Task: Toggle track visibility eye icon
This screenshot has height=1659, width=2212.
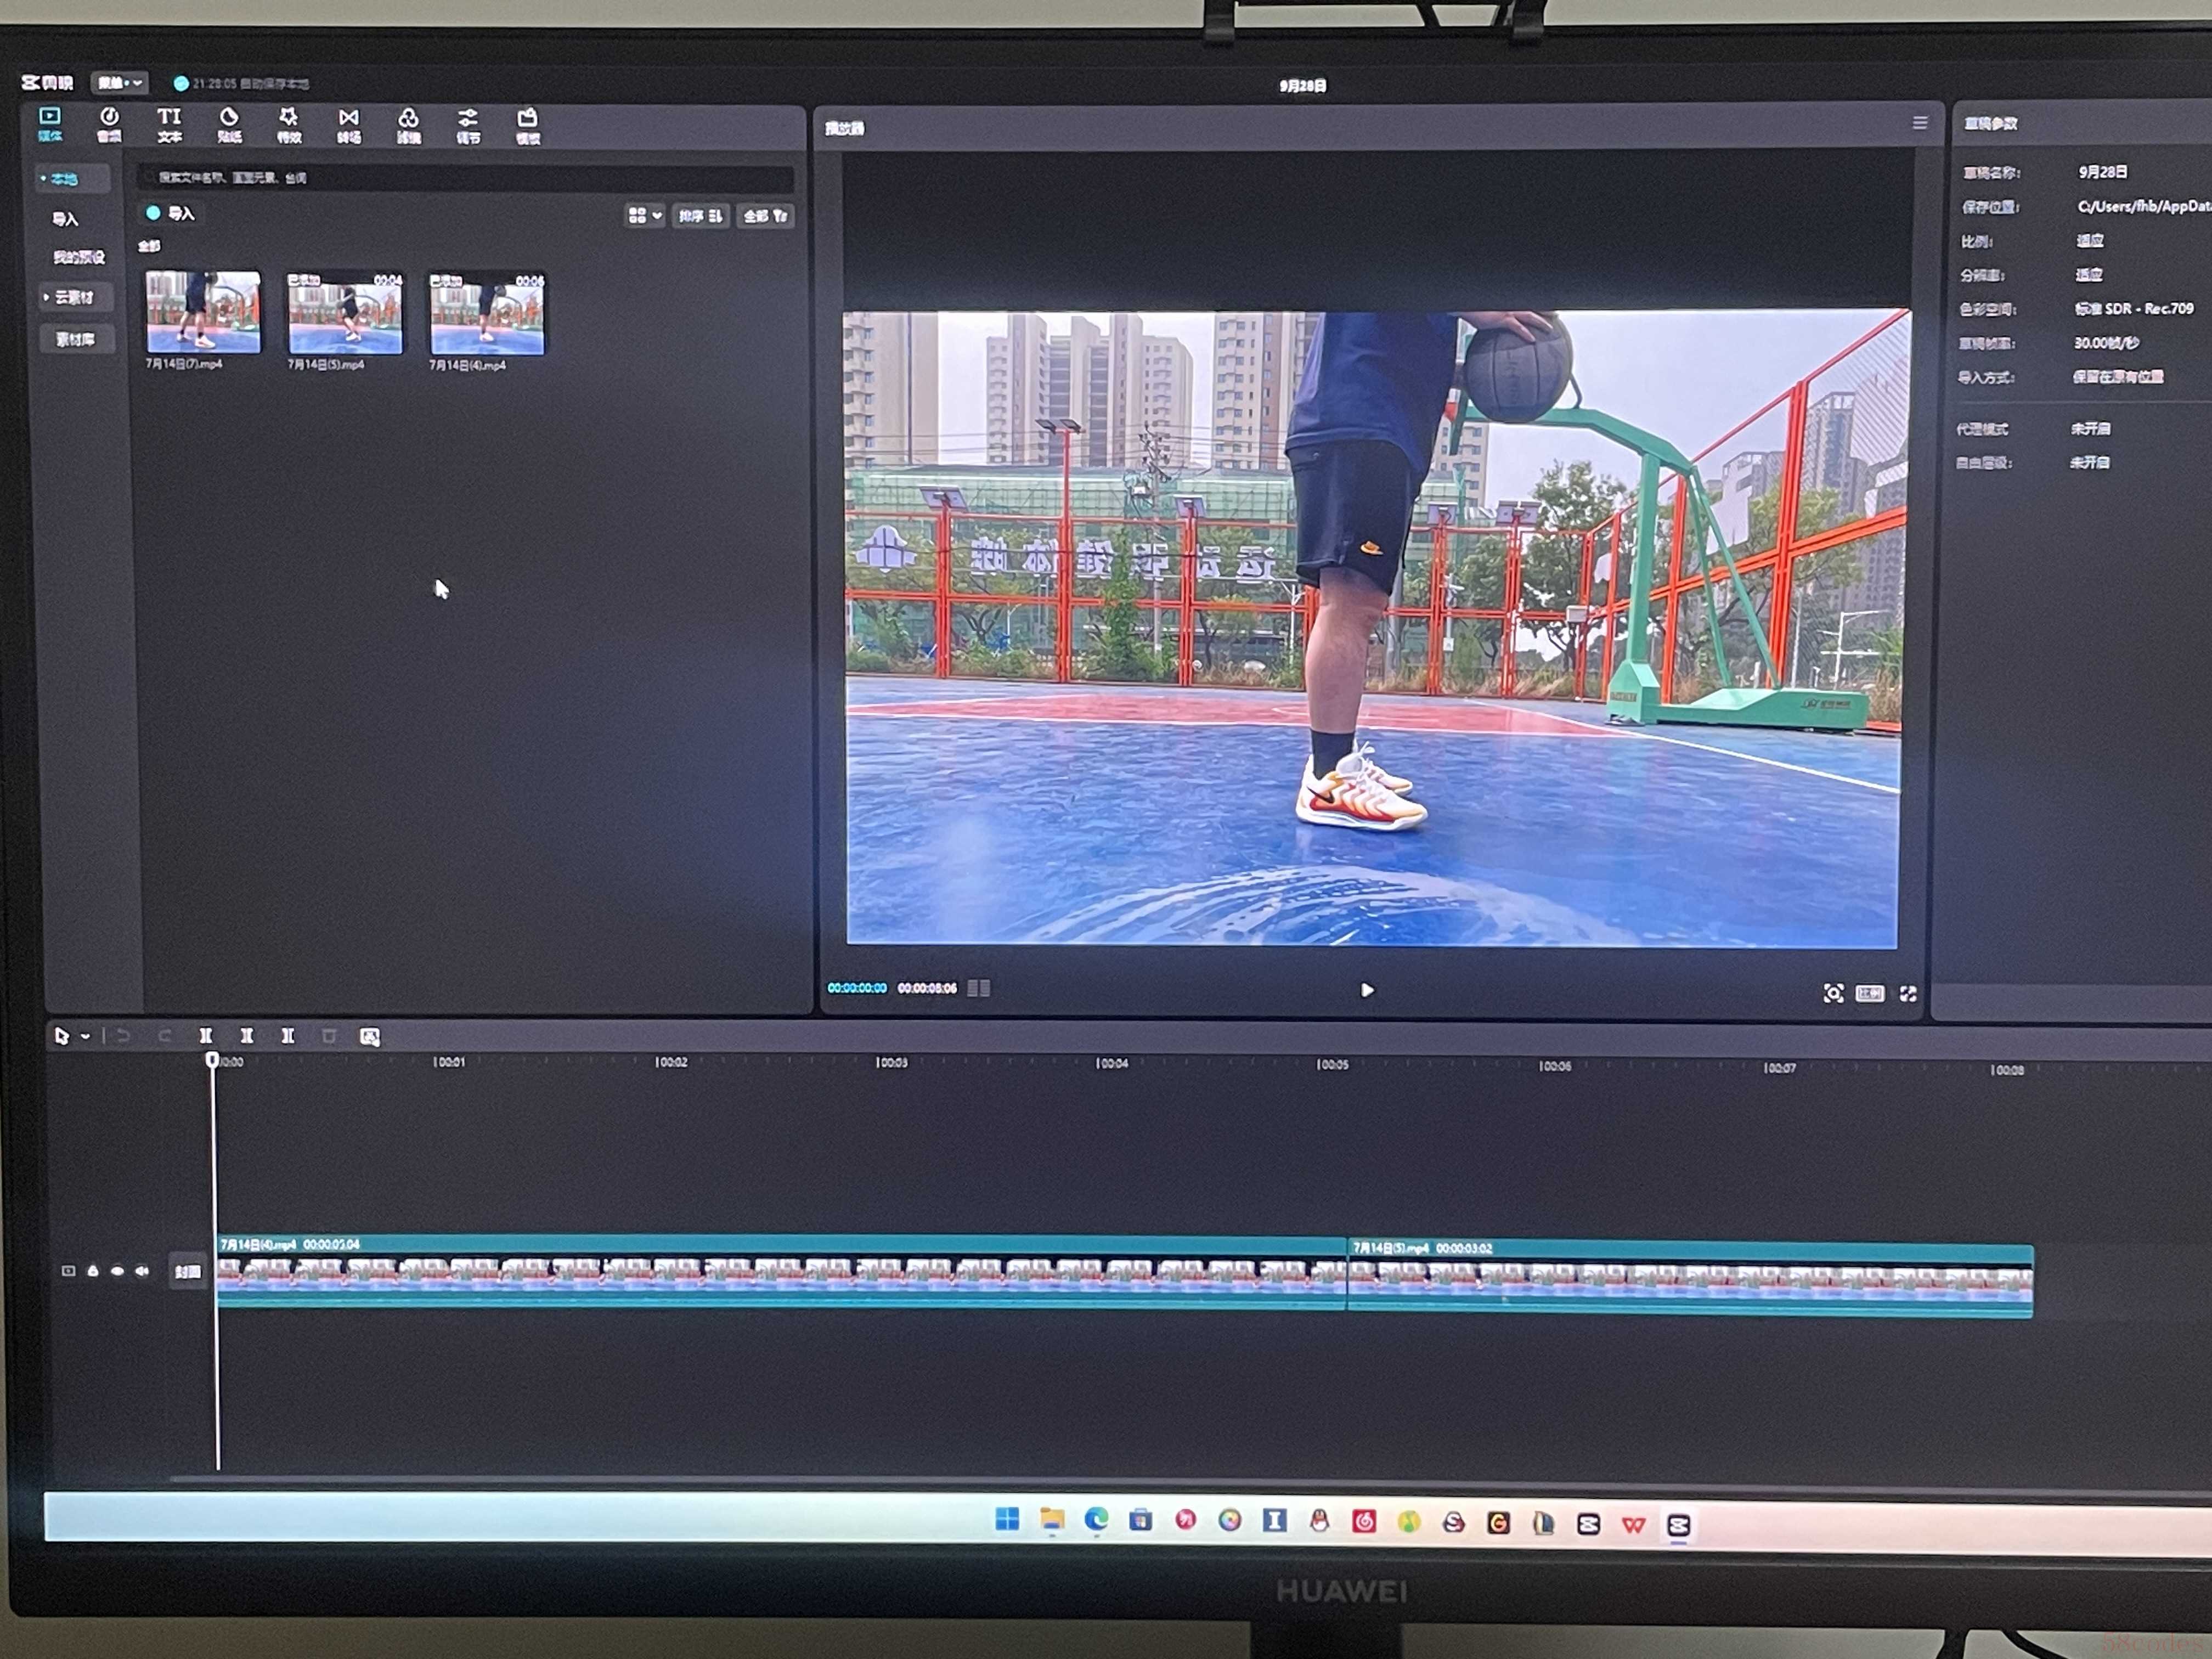Action: 117,1271
